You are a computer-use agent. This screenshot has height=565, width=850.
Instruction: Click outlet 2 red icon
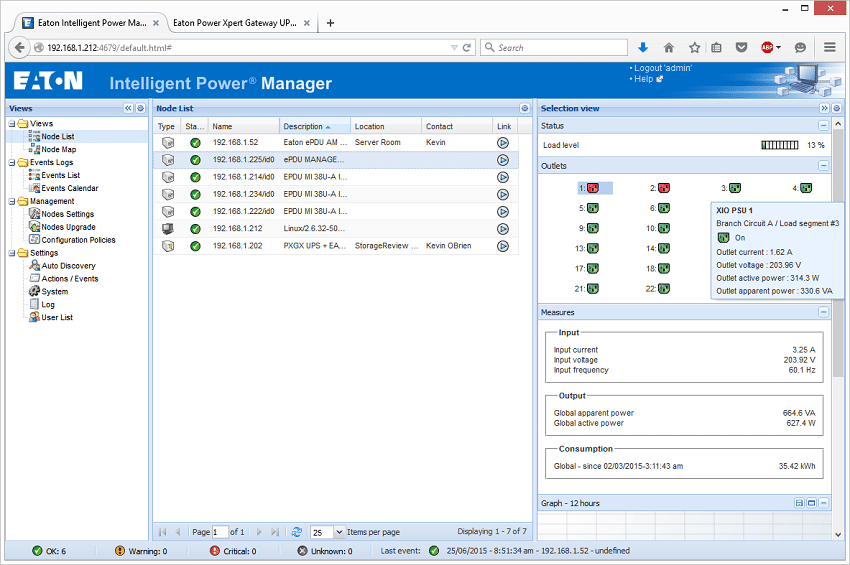(664, 188)
